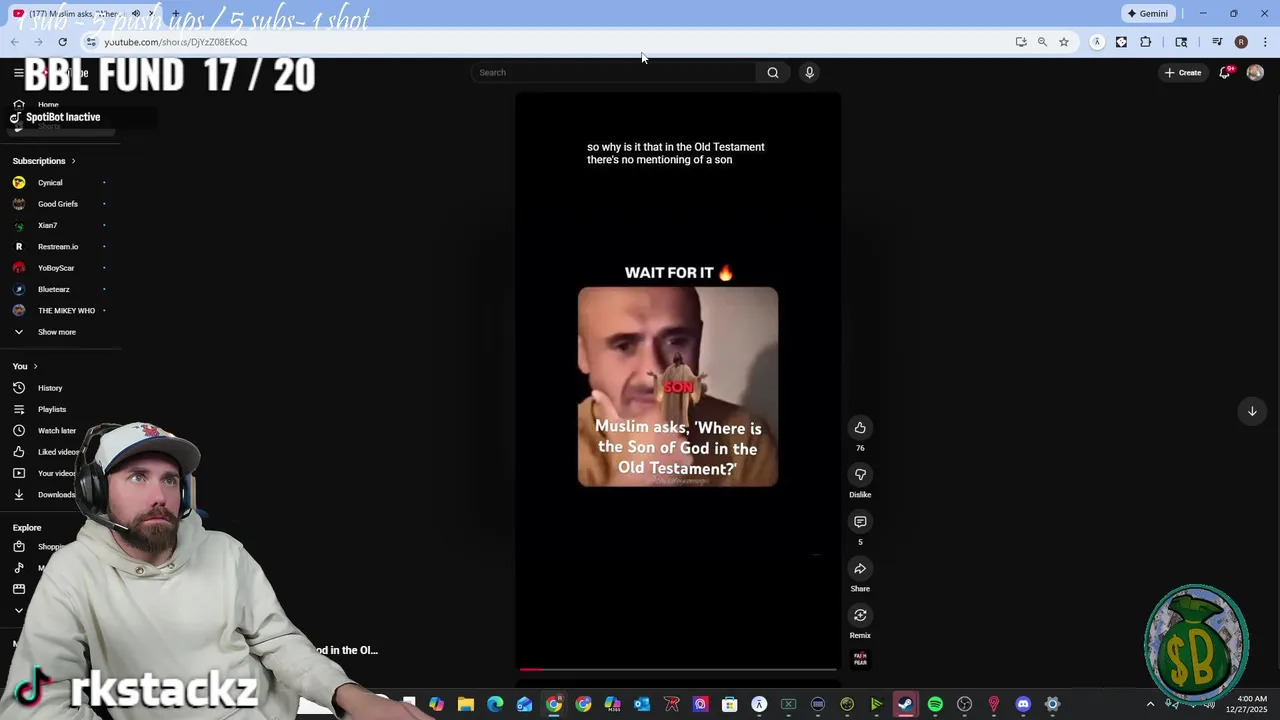
Task: Dislike the Short with the thumbs-down icon
Action: [860, 475]
